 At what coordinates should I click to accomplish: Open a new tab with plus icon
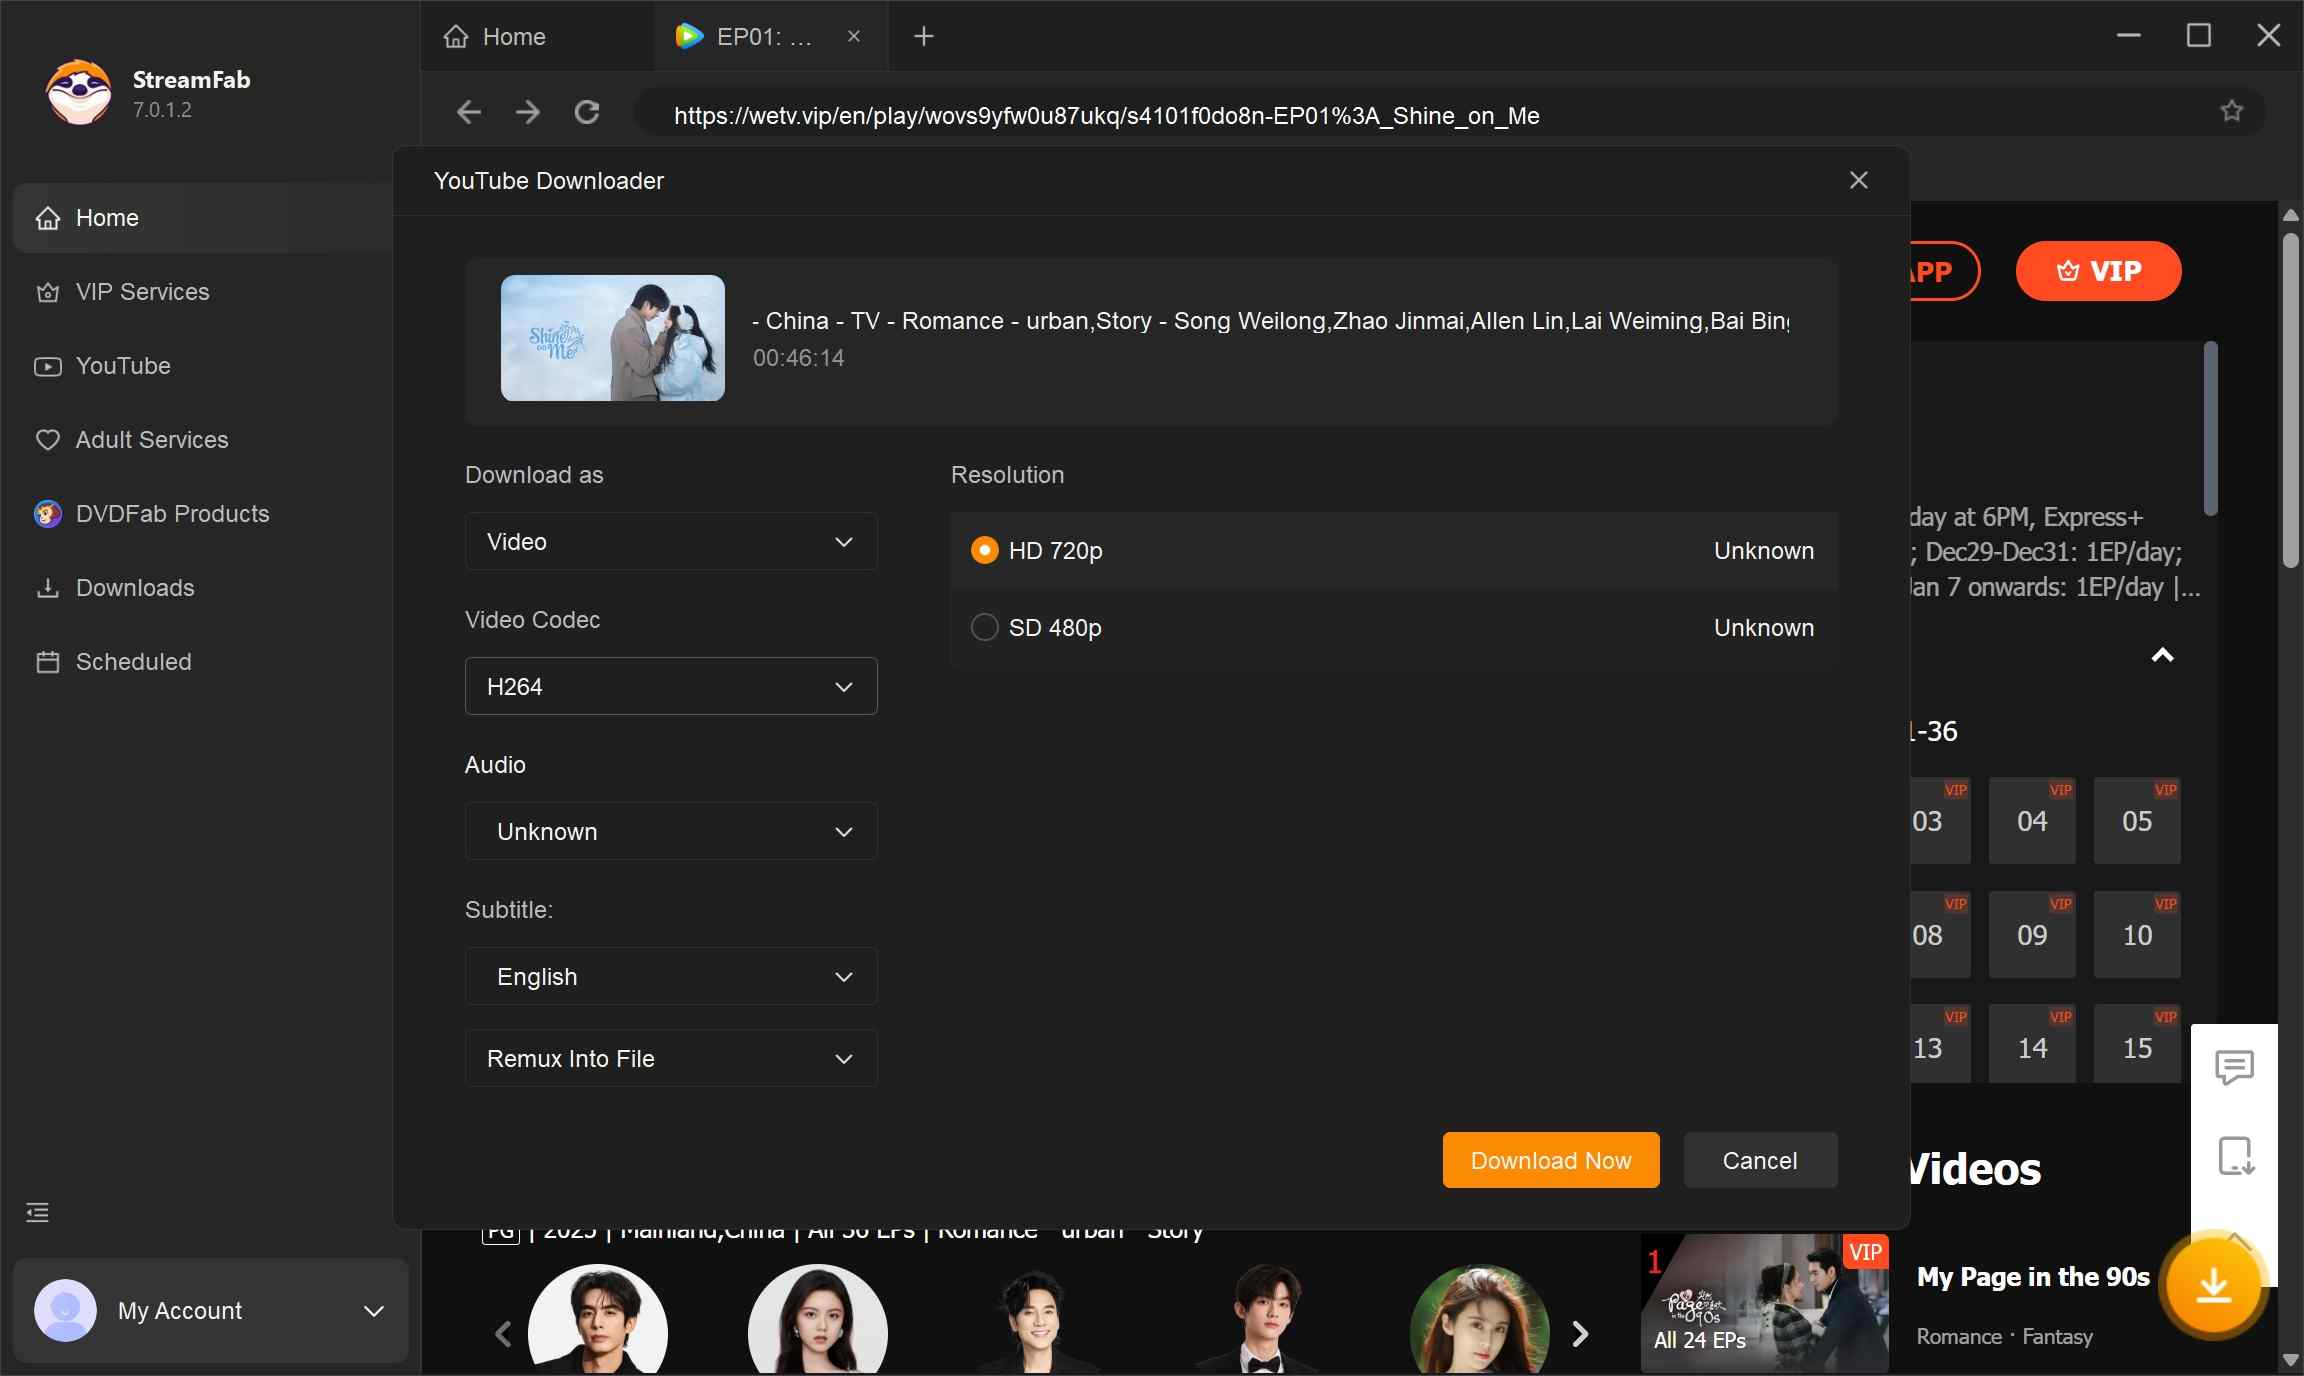point(924,37)
